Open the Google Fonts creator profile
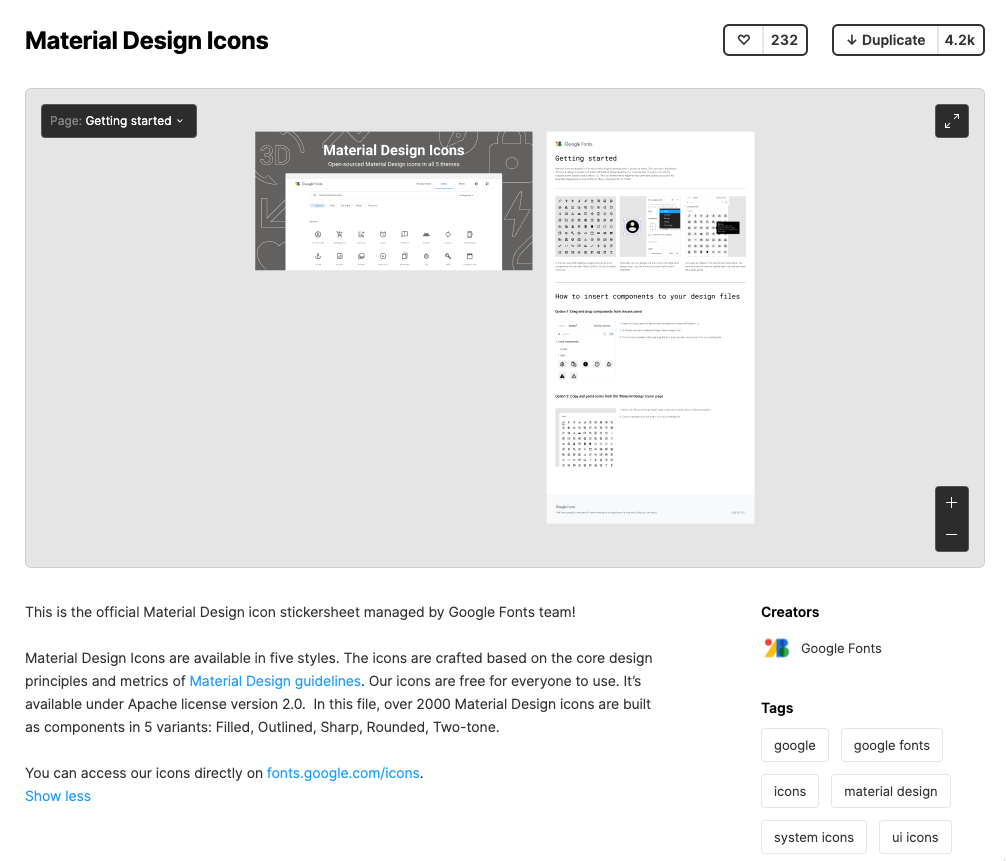 840,648
